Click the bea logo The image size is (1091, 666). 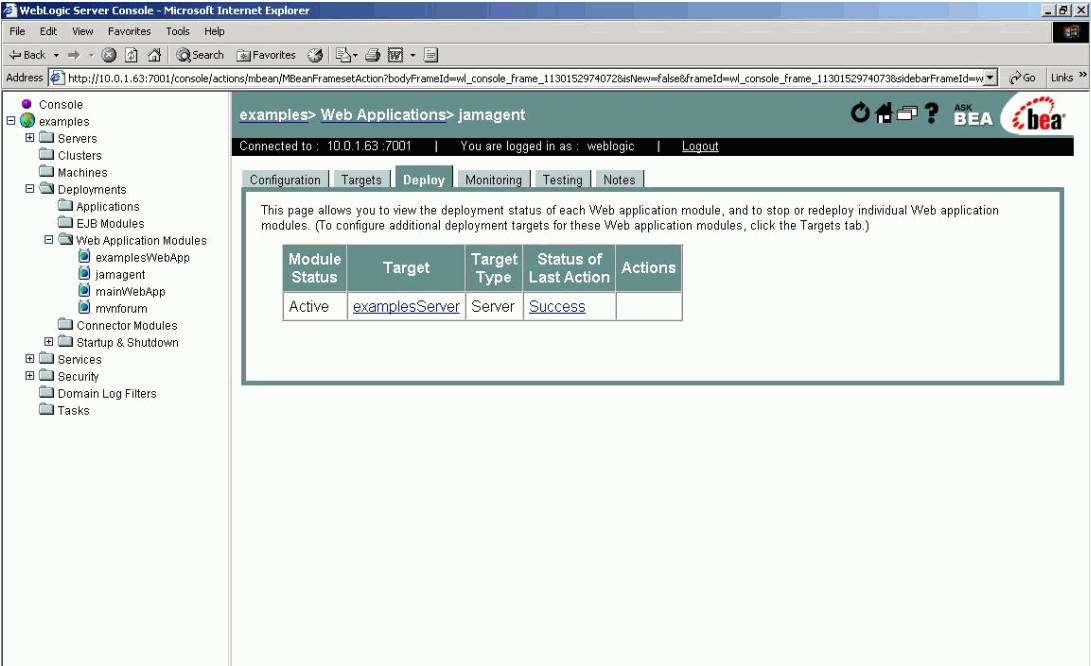coord(1039,114)
